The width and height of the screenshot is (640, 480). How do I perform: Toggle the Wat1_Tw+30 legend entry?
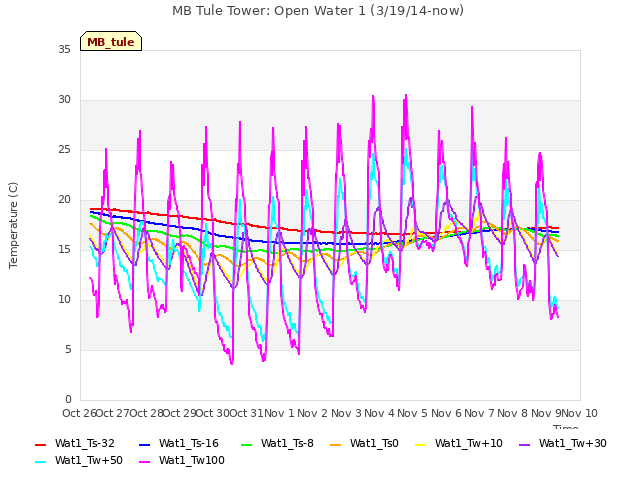(562, 443)
